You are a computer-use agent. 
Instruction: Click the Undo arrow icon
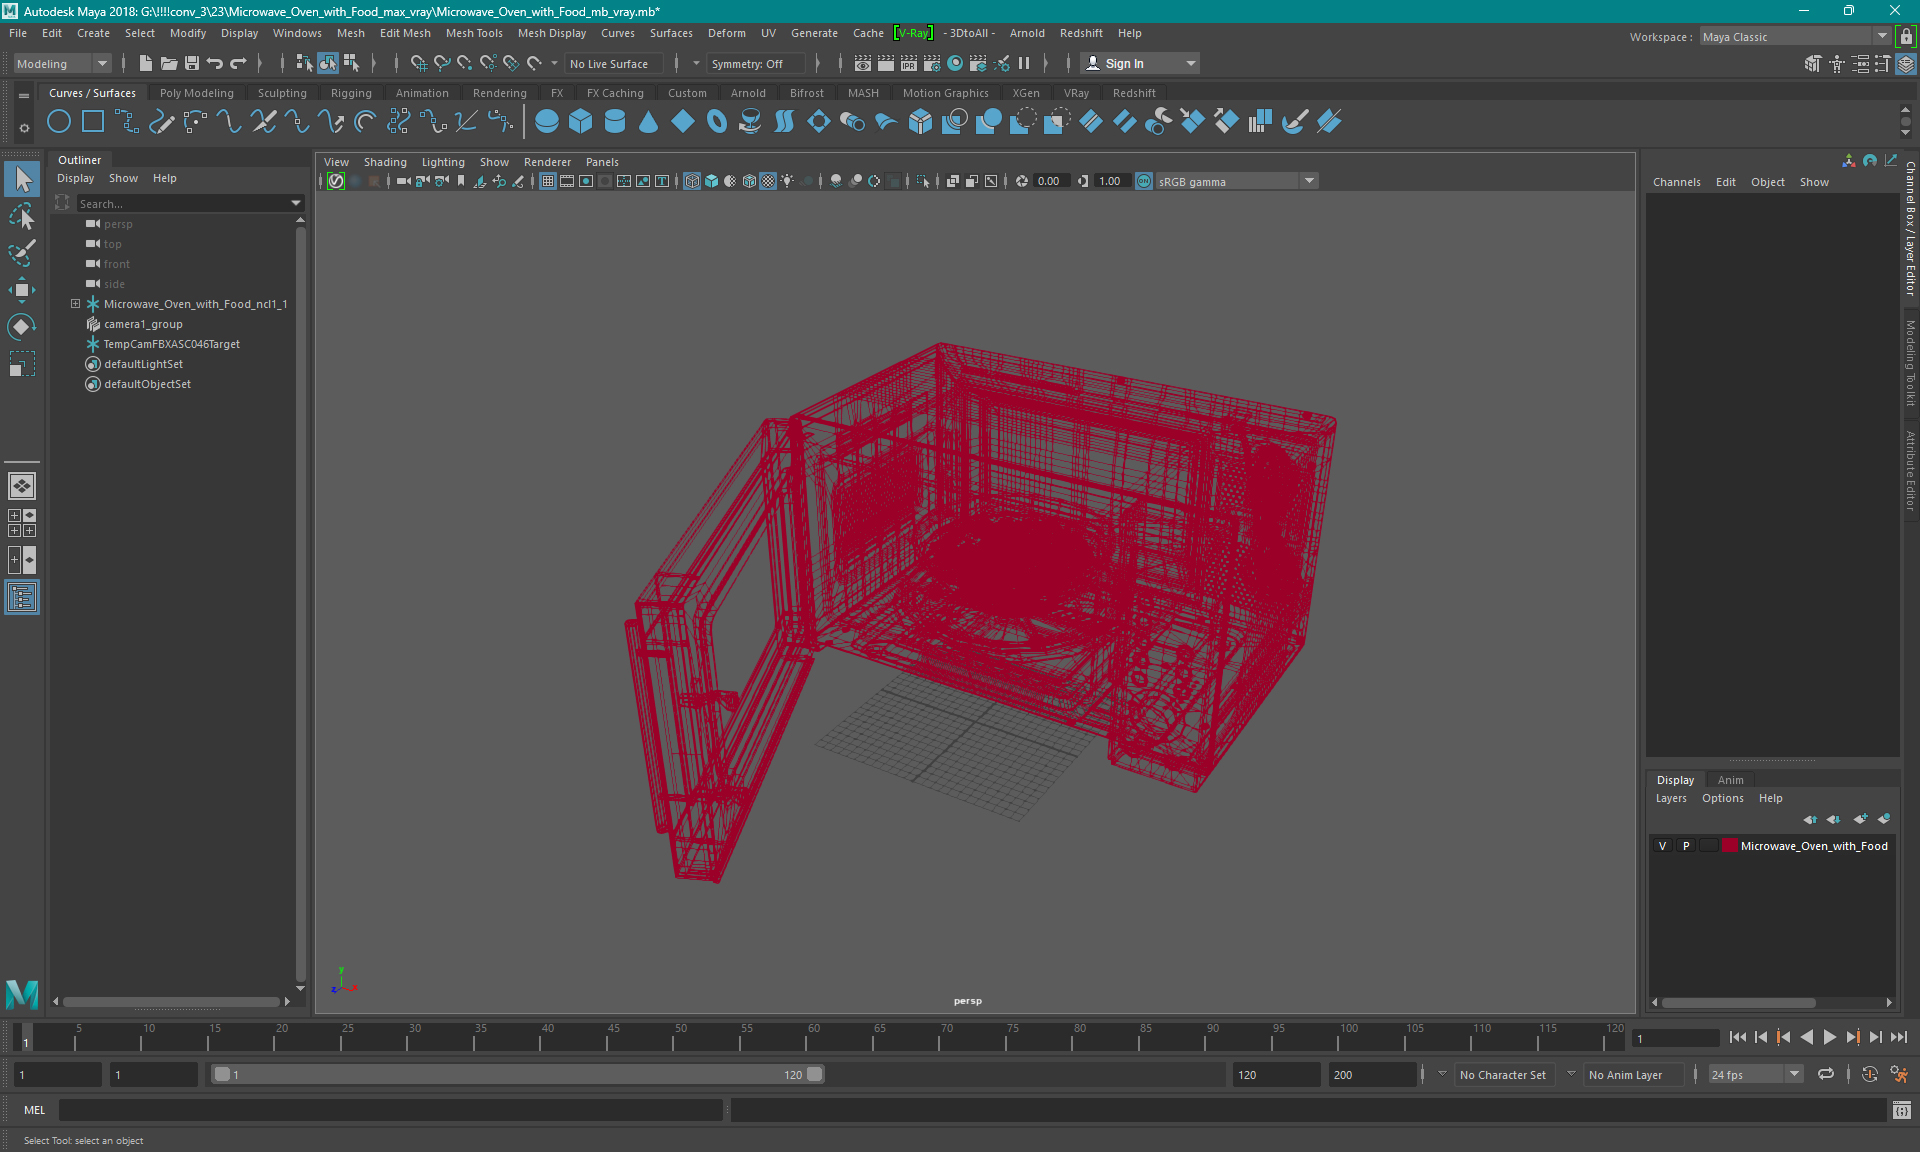(x=215, y=63)
